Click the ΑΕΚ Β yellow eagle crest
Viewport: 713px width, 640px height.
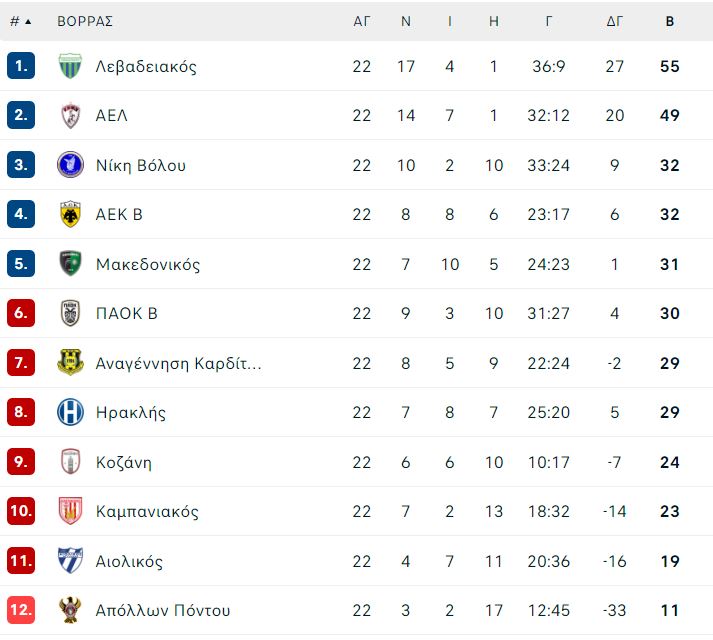click(x=70, y=214)
